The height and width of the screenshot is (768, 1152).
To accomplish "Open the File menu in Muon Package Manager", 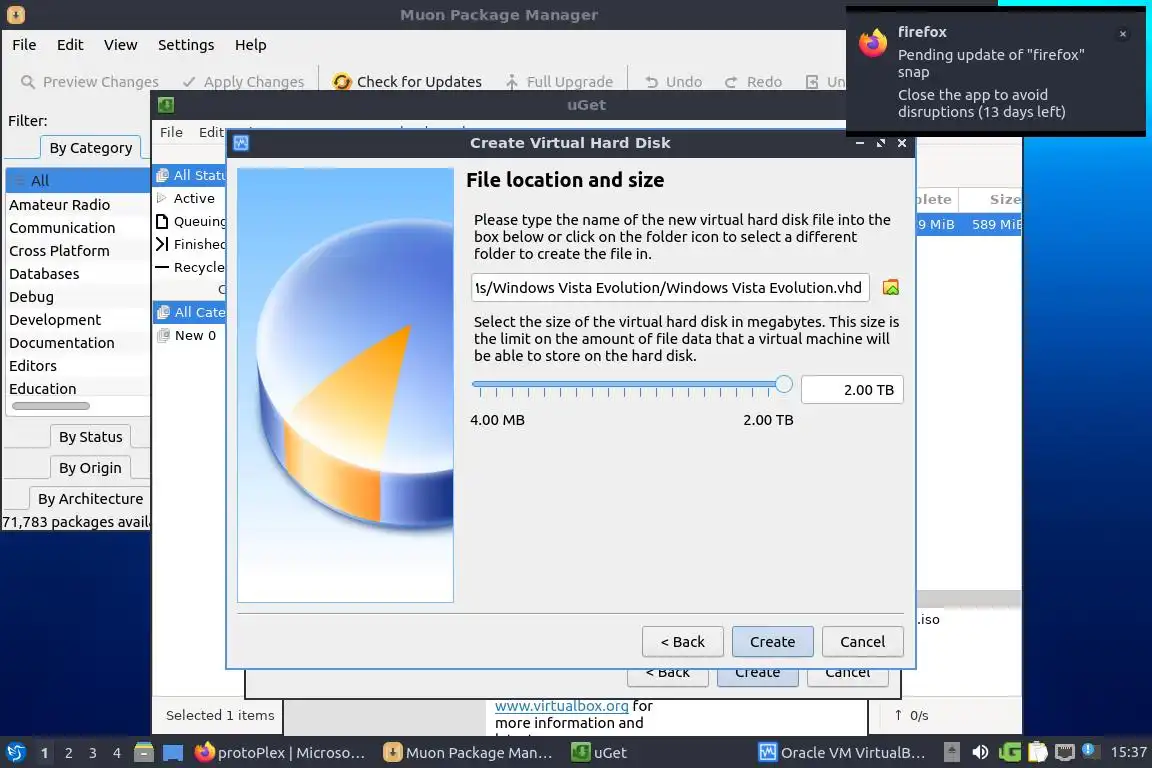I will tap(24, 45).
